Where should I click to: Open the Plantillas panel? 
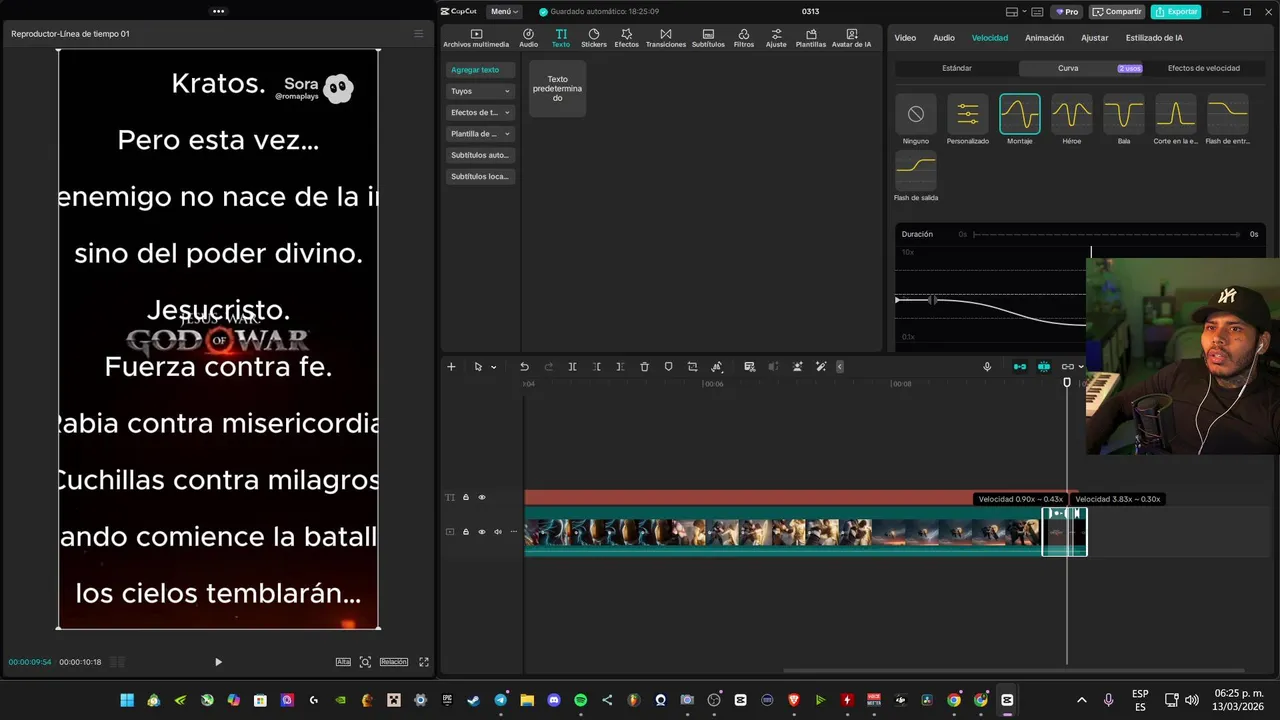point(811,38)
